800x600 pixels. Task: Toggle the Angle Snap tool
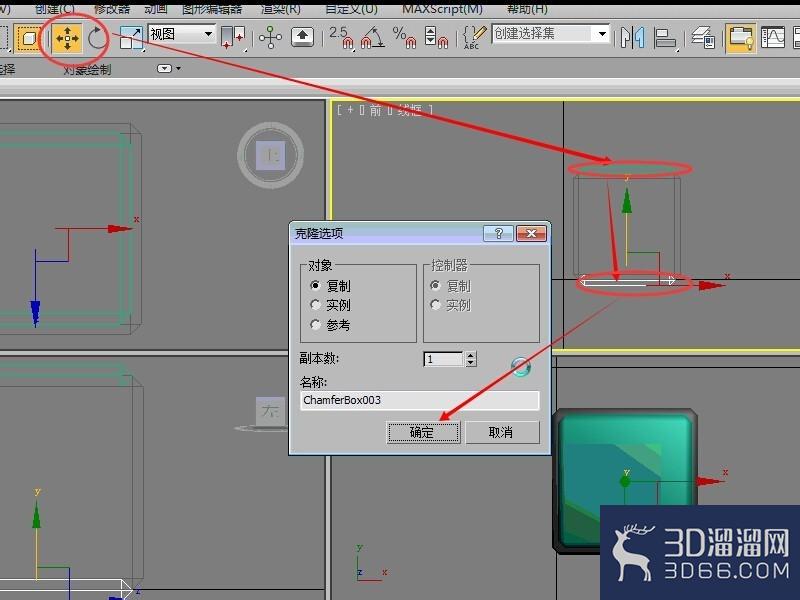tap(372, 37)
